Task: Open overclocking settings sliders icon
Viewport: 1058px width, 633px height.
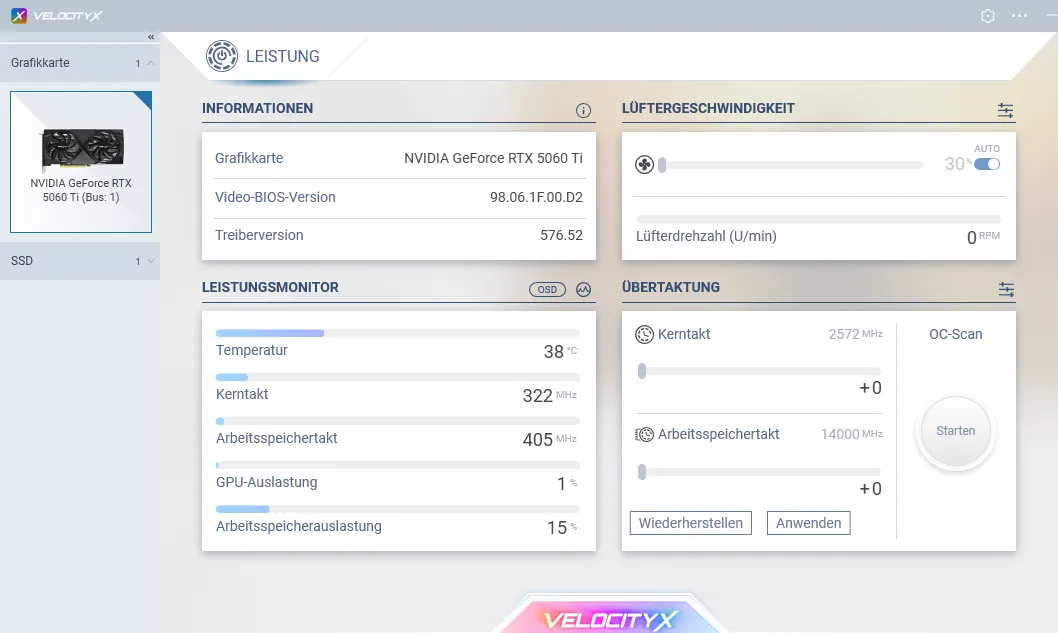Action: coord(1005,289)
